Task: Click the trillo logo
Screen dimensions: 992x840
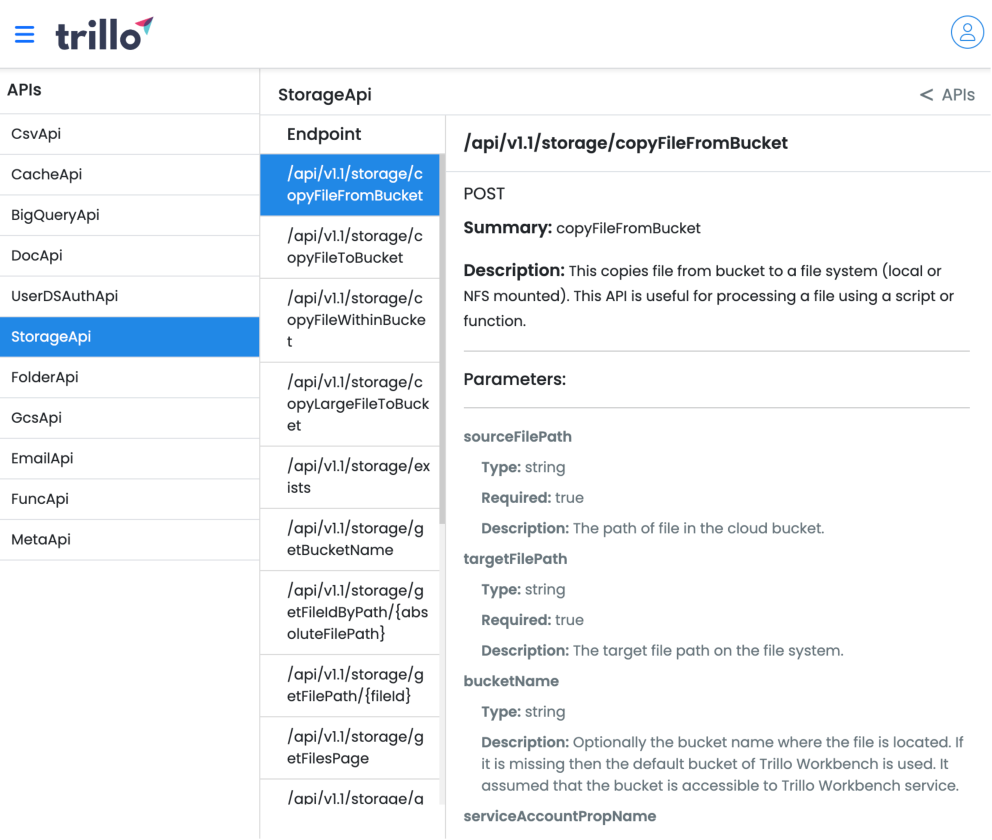Action: 104,34
